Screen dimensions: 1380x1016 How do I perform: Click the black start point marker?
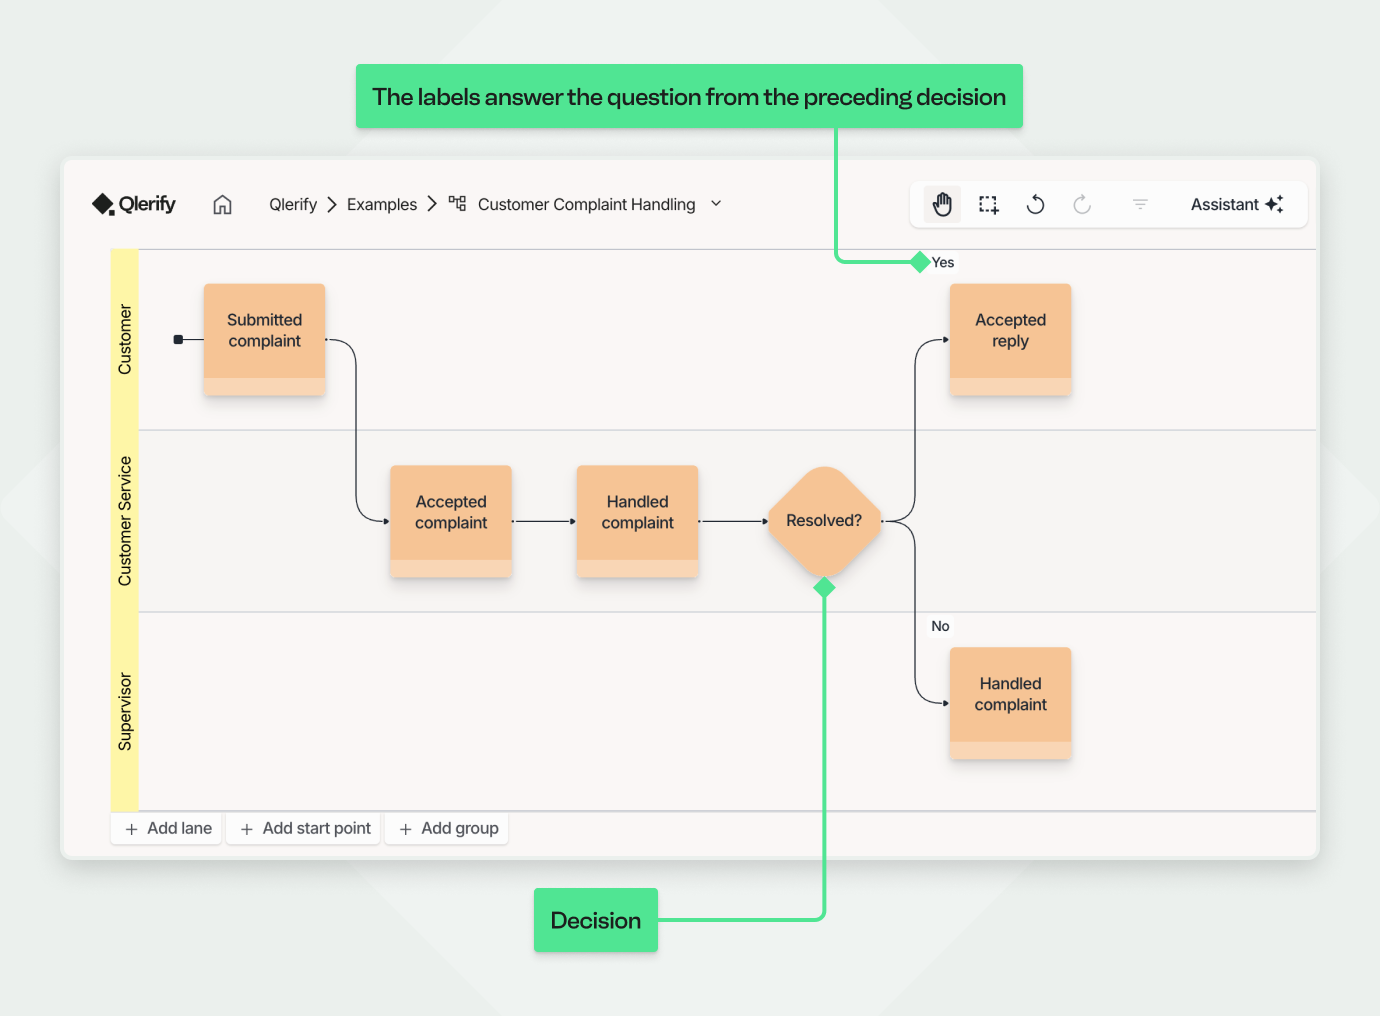pos(178,340)
